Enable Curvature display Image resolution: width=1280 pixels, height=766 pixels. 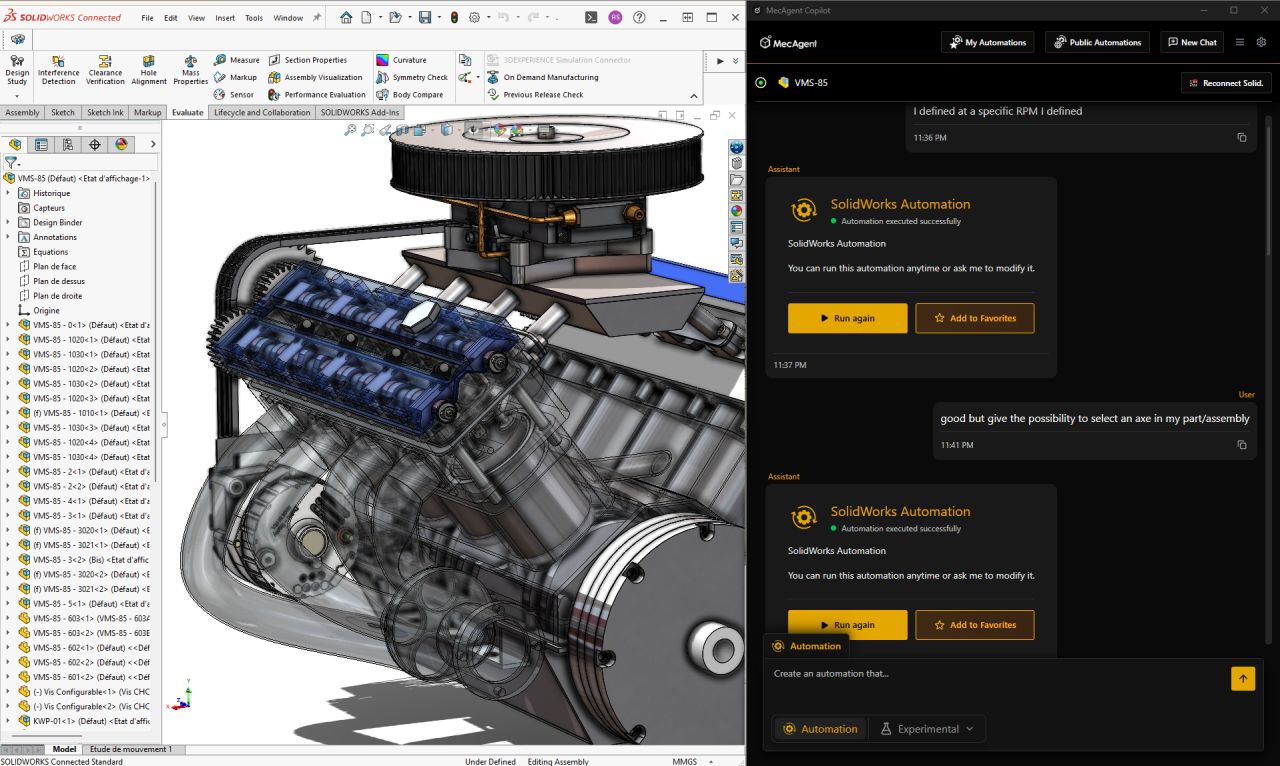pos(402,60)
